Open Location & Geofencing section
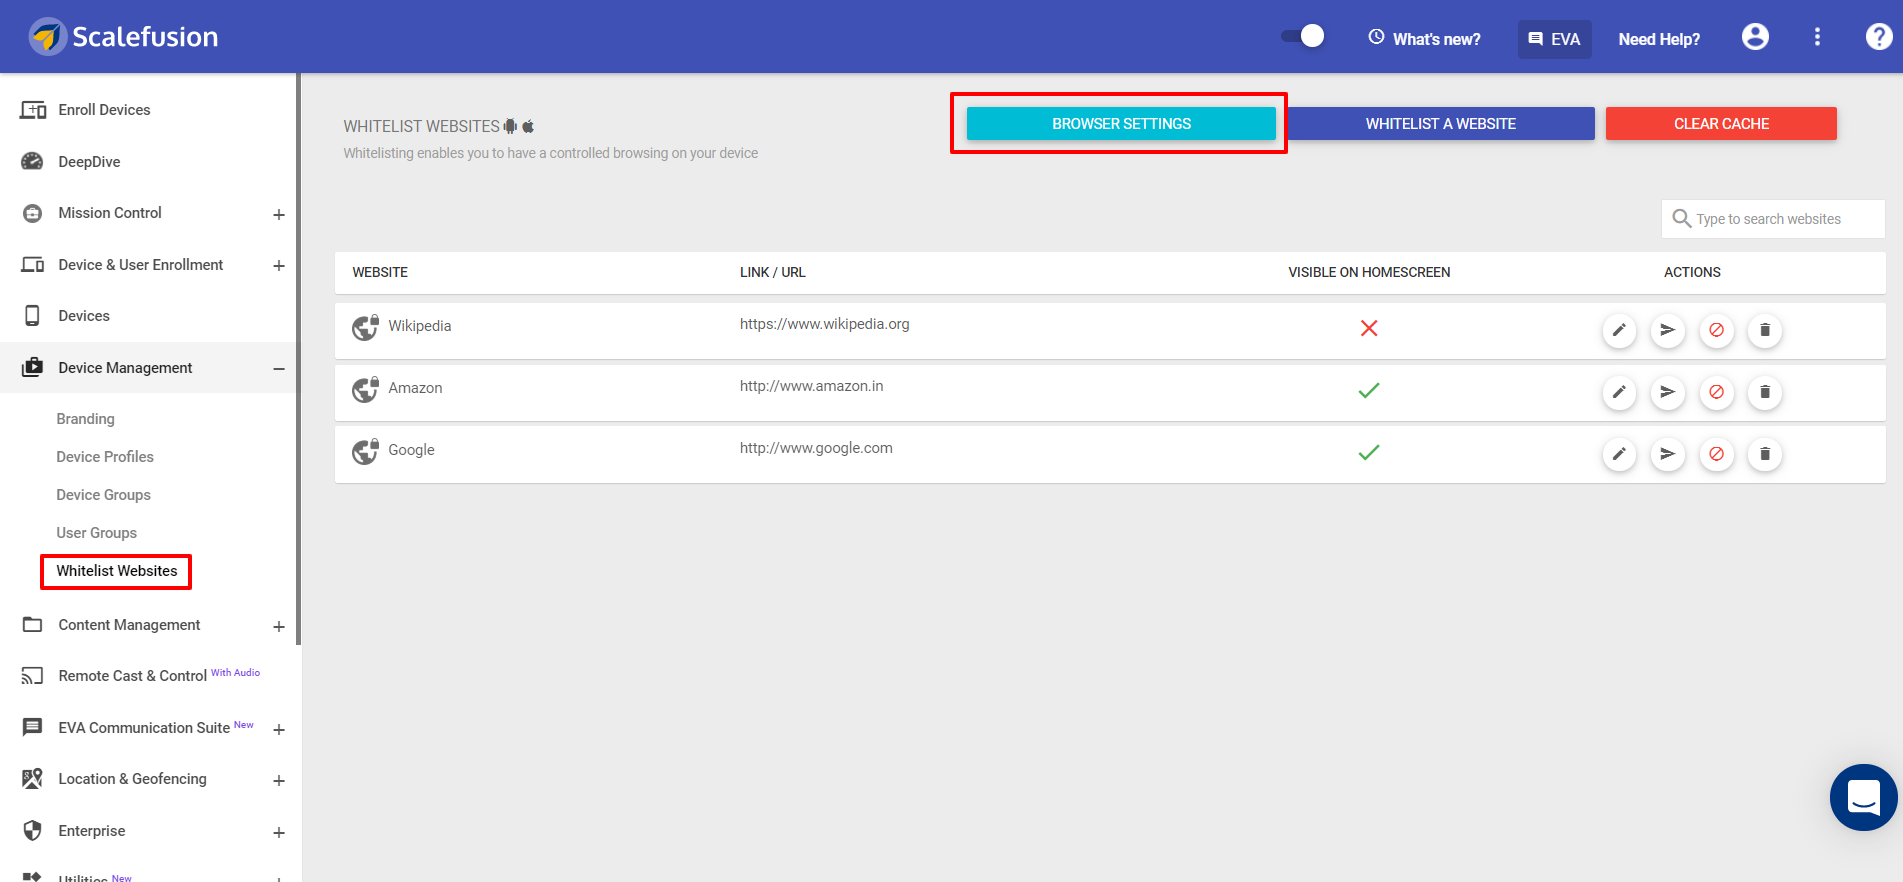Viewport: 1903px width, 882px height. pos(132,779)
